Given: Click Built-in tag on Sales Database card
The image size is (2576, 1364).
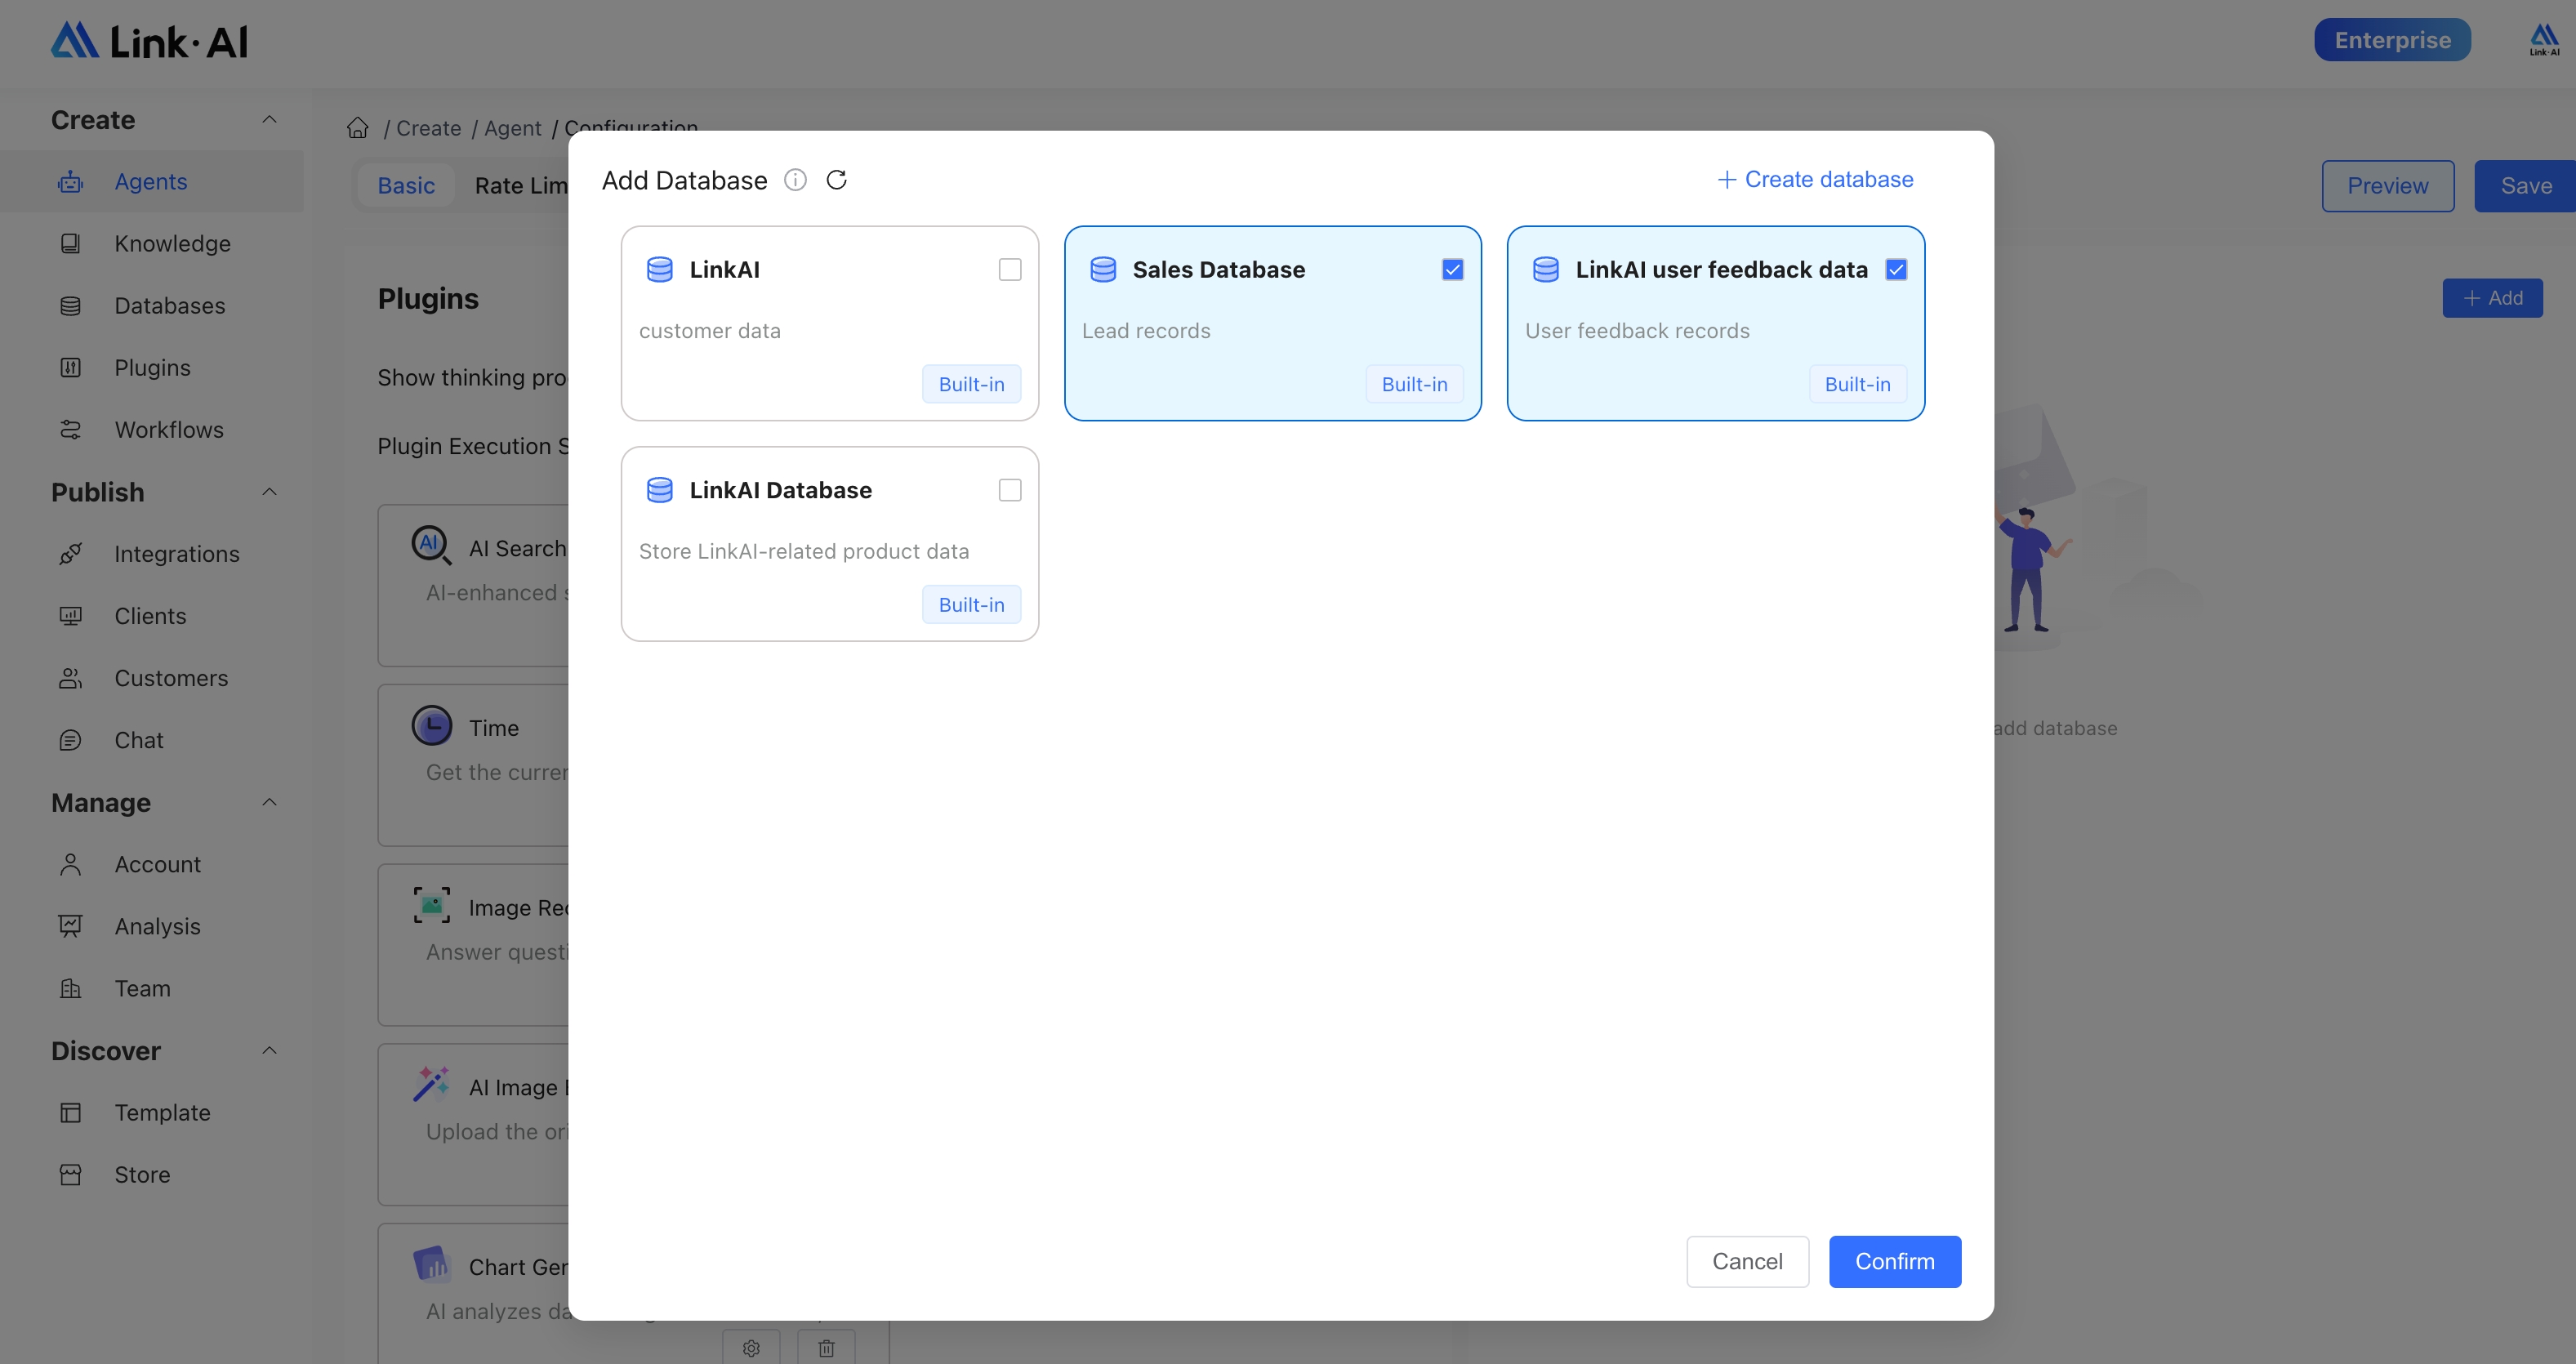Looking at the screenshot, I should [1414, 385].
